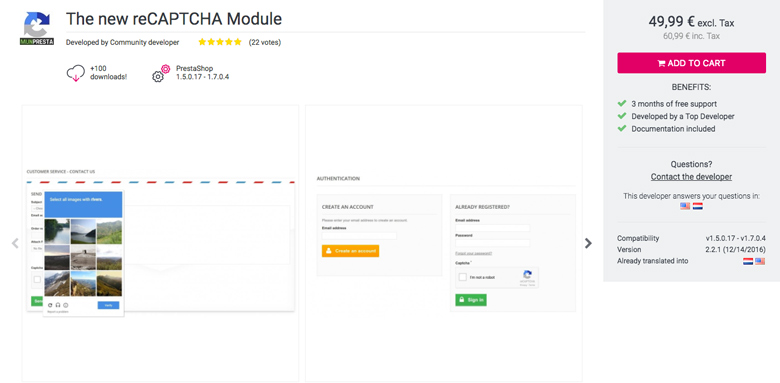The width and height of the screenshot is (780, 383).
Task: Click "PrestaShop 1.5.0.17 - 1.7.0.4" text
Action: (202, 73)
